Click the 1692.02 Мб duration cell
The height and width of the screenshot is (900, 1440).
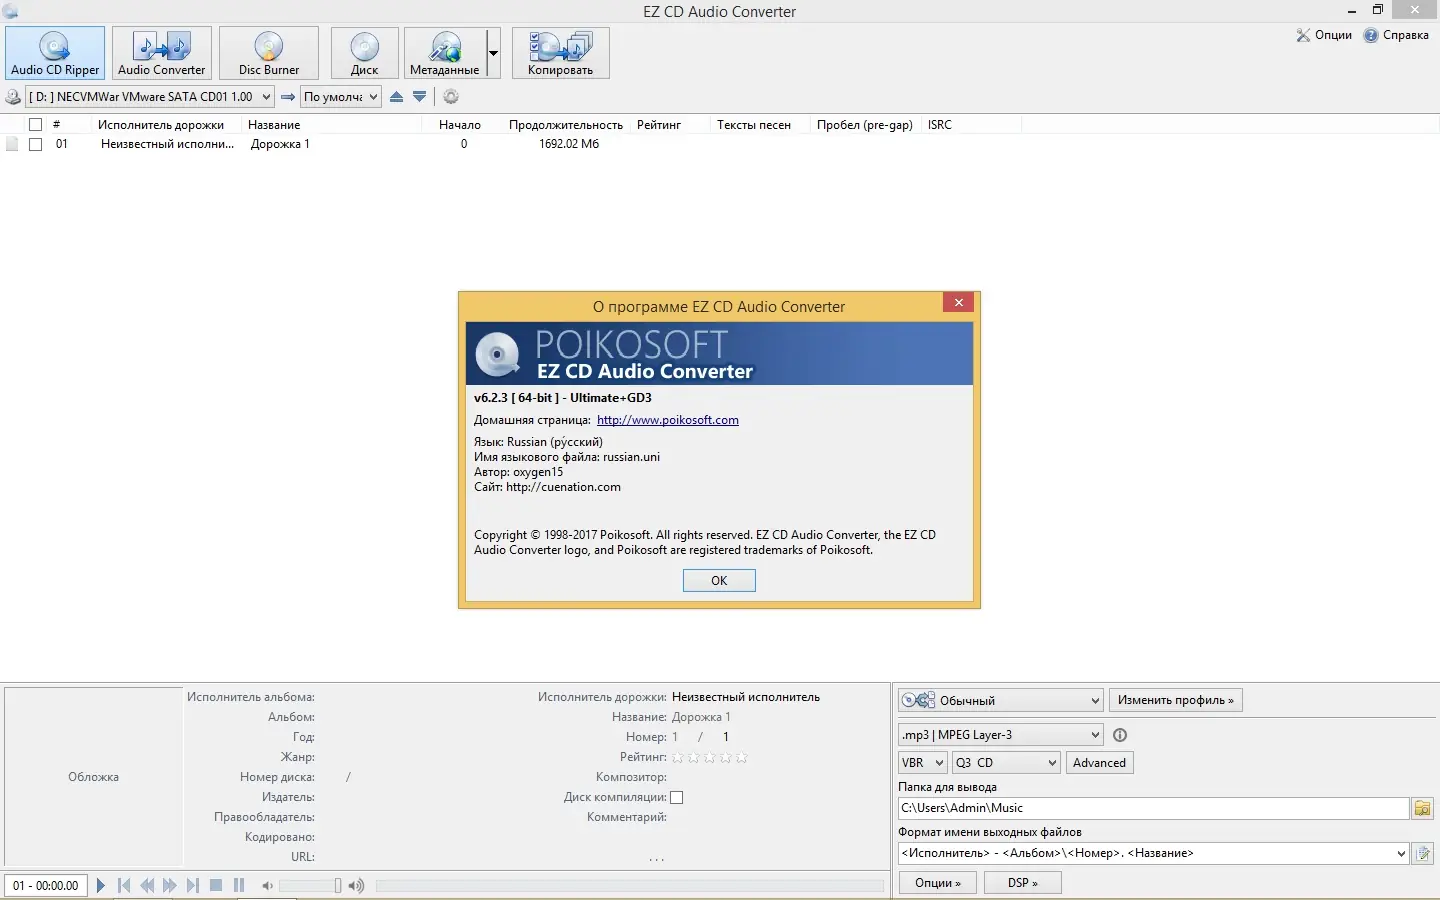click(569, 144)
